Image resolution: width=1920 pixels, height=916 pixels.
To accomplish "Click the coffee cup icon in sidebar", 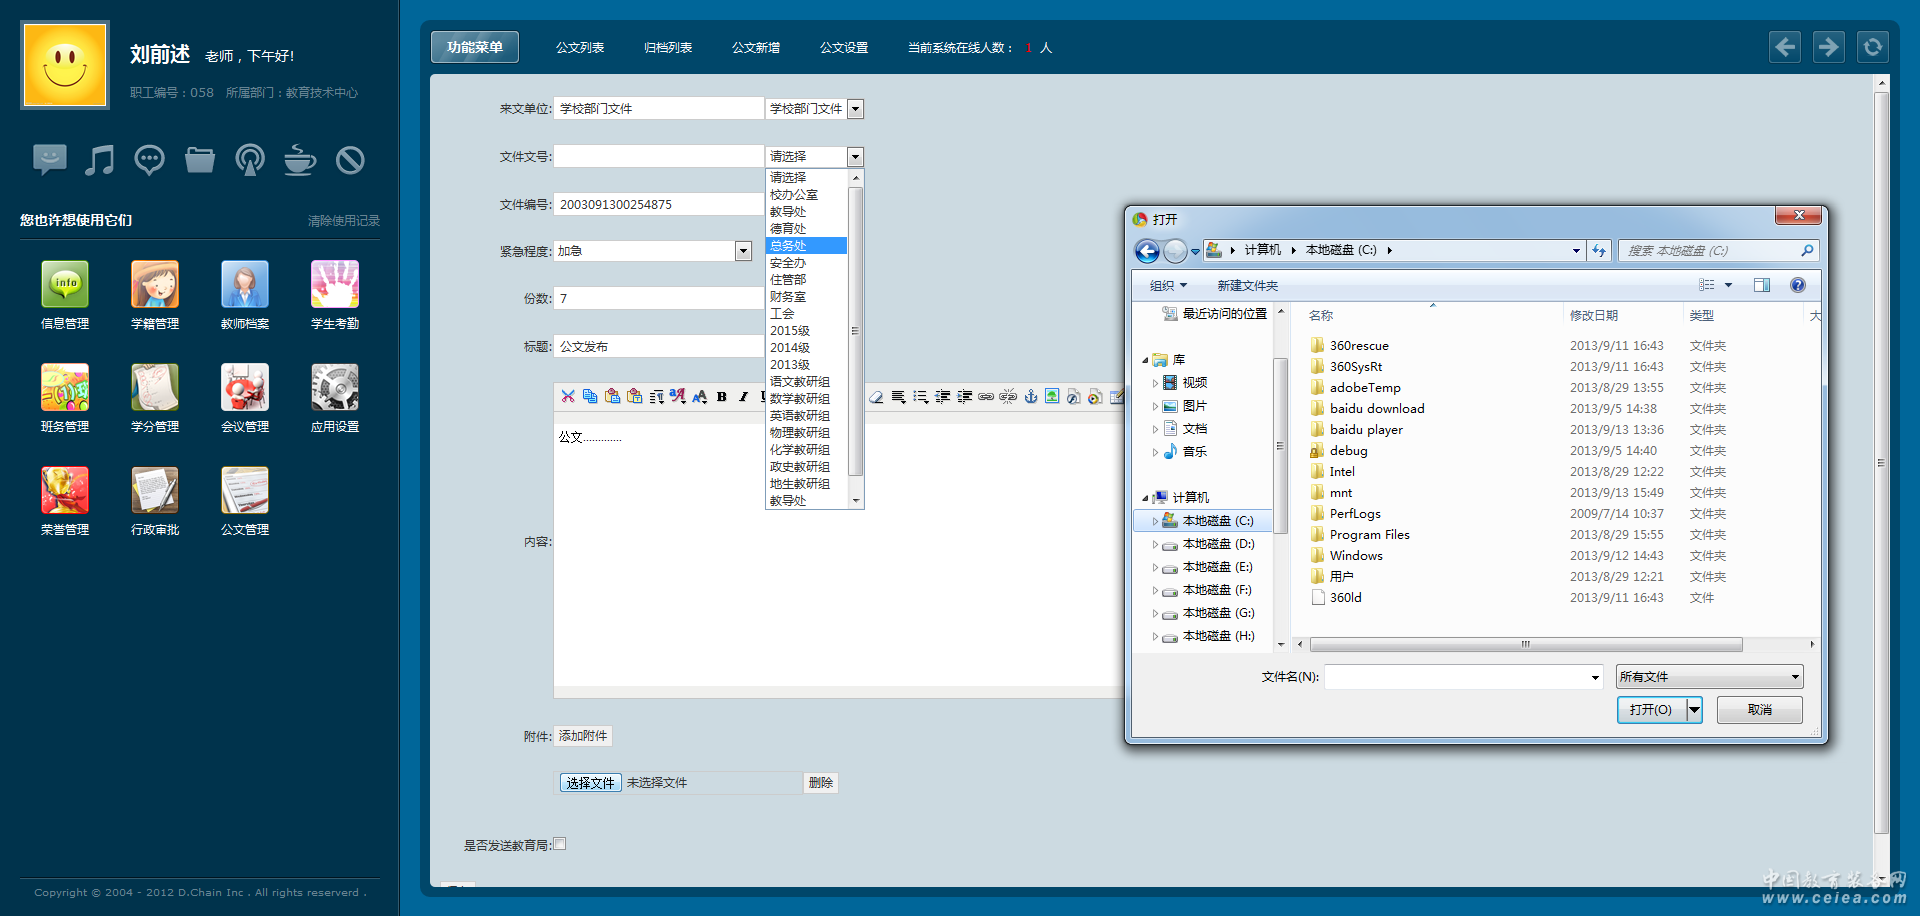I will click(x=300, y=160).
